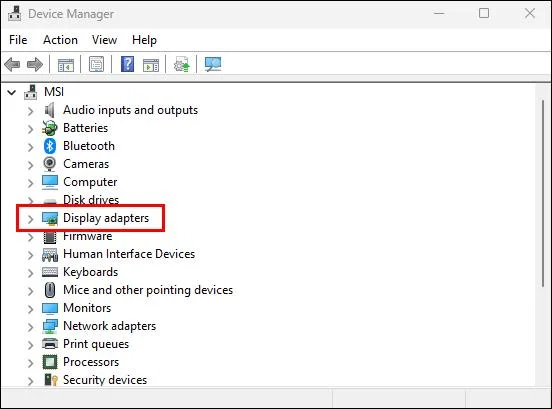Open the File menu

tap(18, 40)
